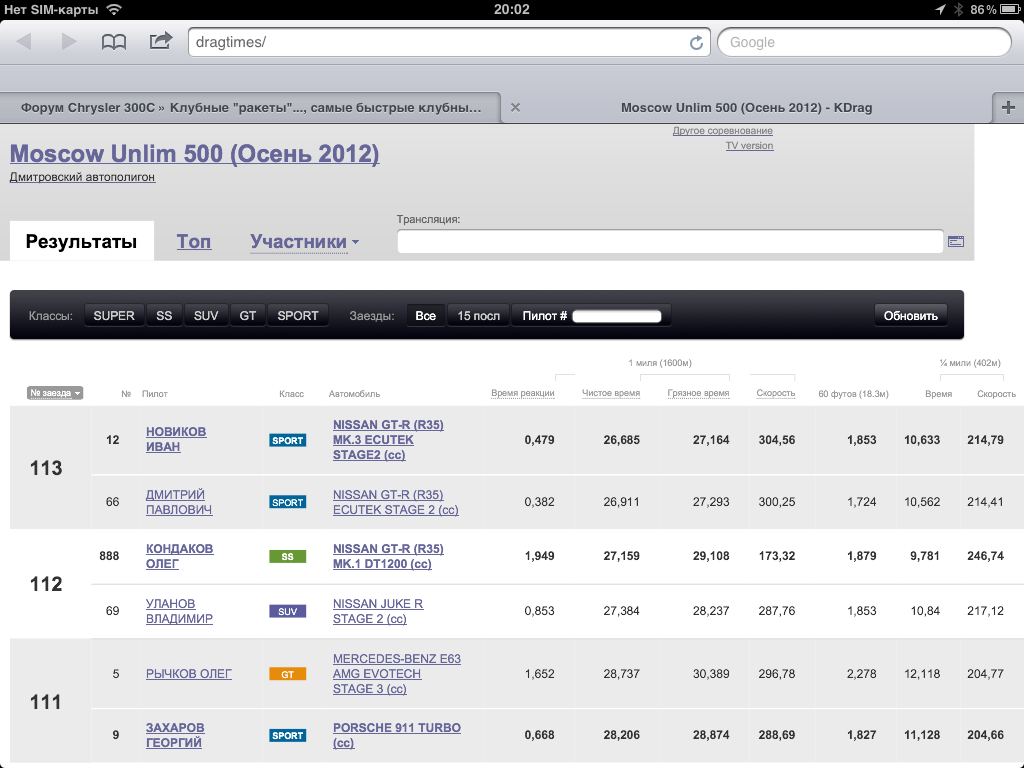
Task: Open Nissan GT-R Ecutek Stage 2 link
Action: pos(396,502)
